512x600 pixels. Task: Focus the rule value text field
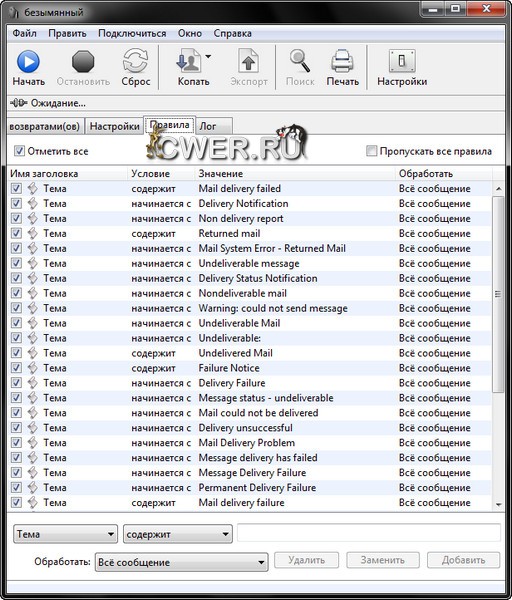(369, 533)
